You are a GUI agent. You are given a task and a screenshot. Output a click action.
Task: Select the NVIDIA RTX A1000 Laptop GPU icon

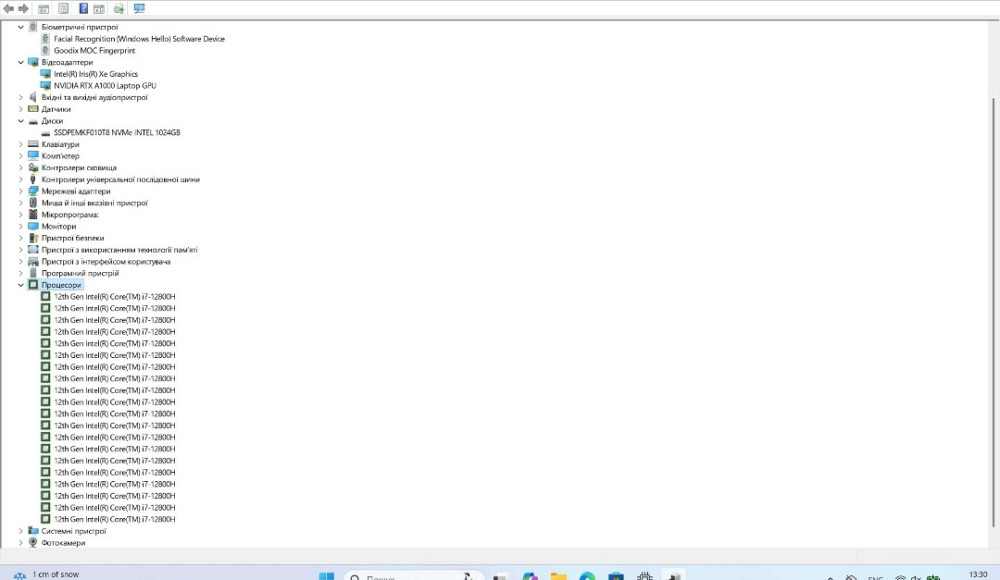pos(46,86)
